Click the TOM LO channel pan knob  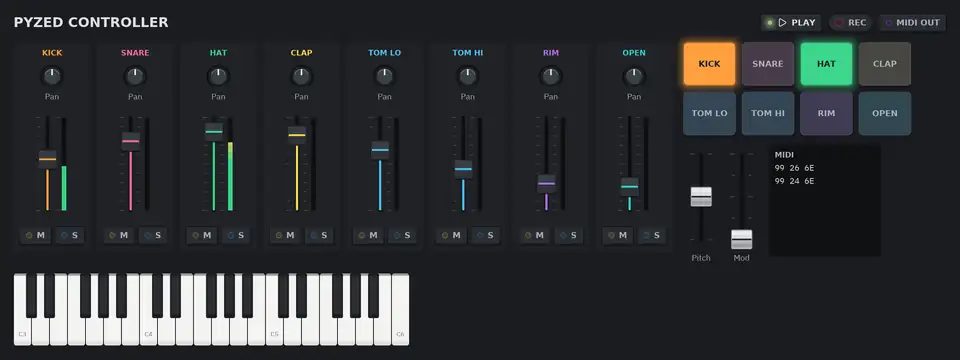point(384,77)
